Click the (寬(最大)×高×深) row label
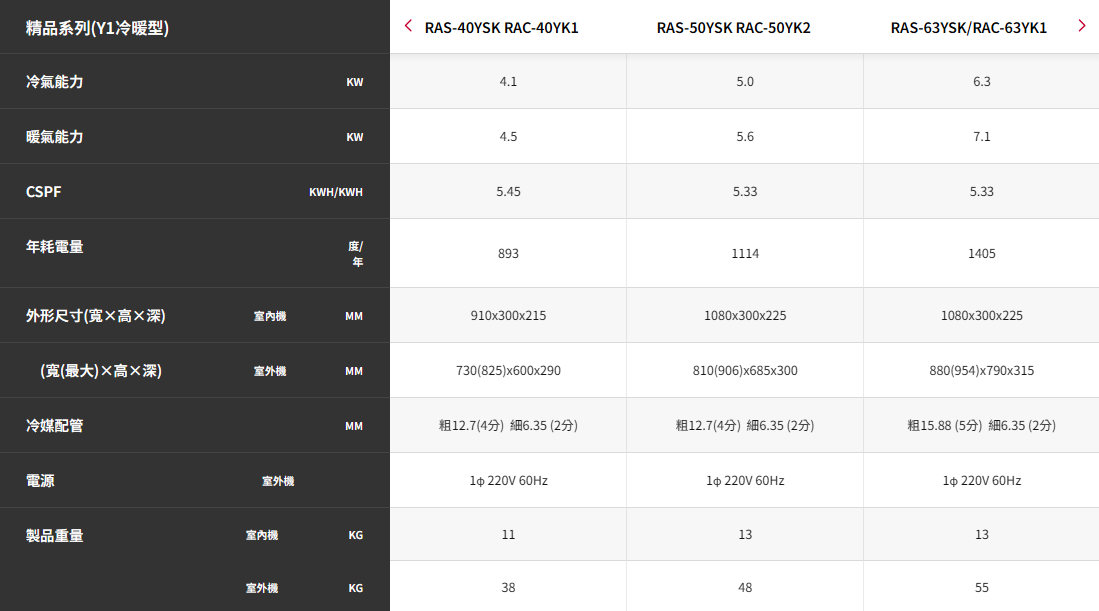Screen dimensions: 1099x611 (101, 371)
